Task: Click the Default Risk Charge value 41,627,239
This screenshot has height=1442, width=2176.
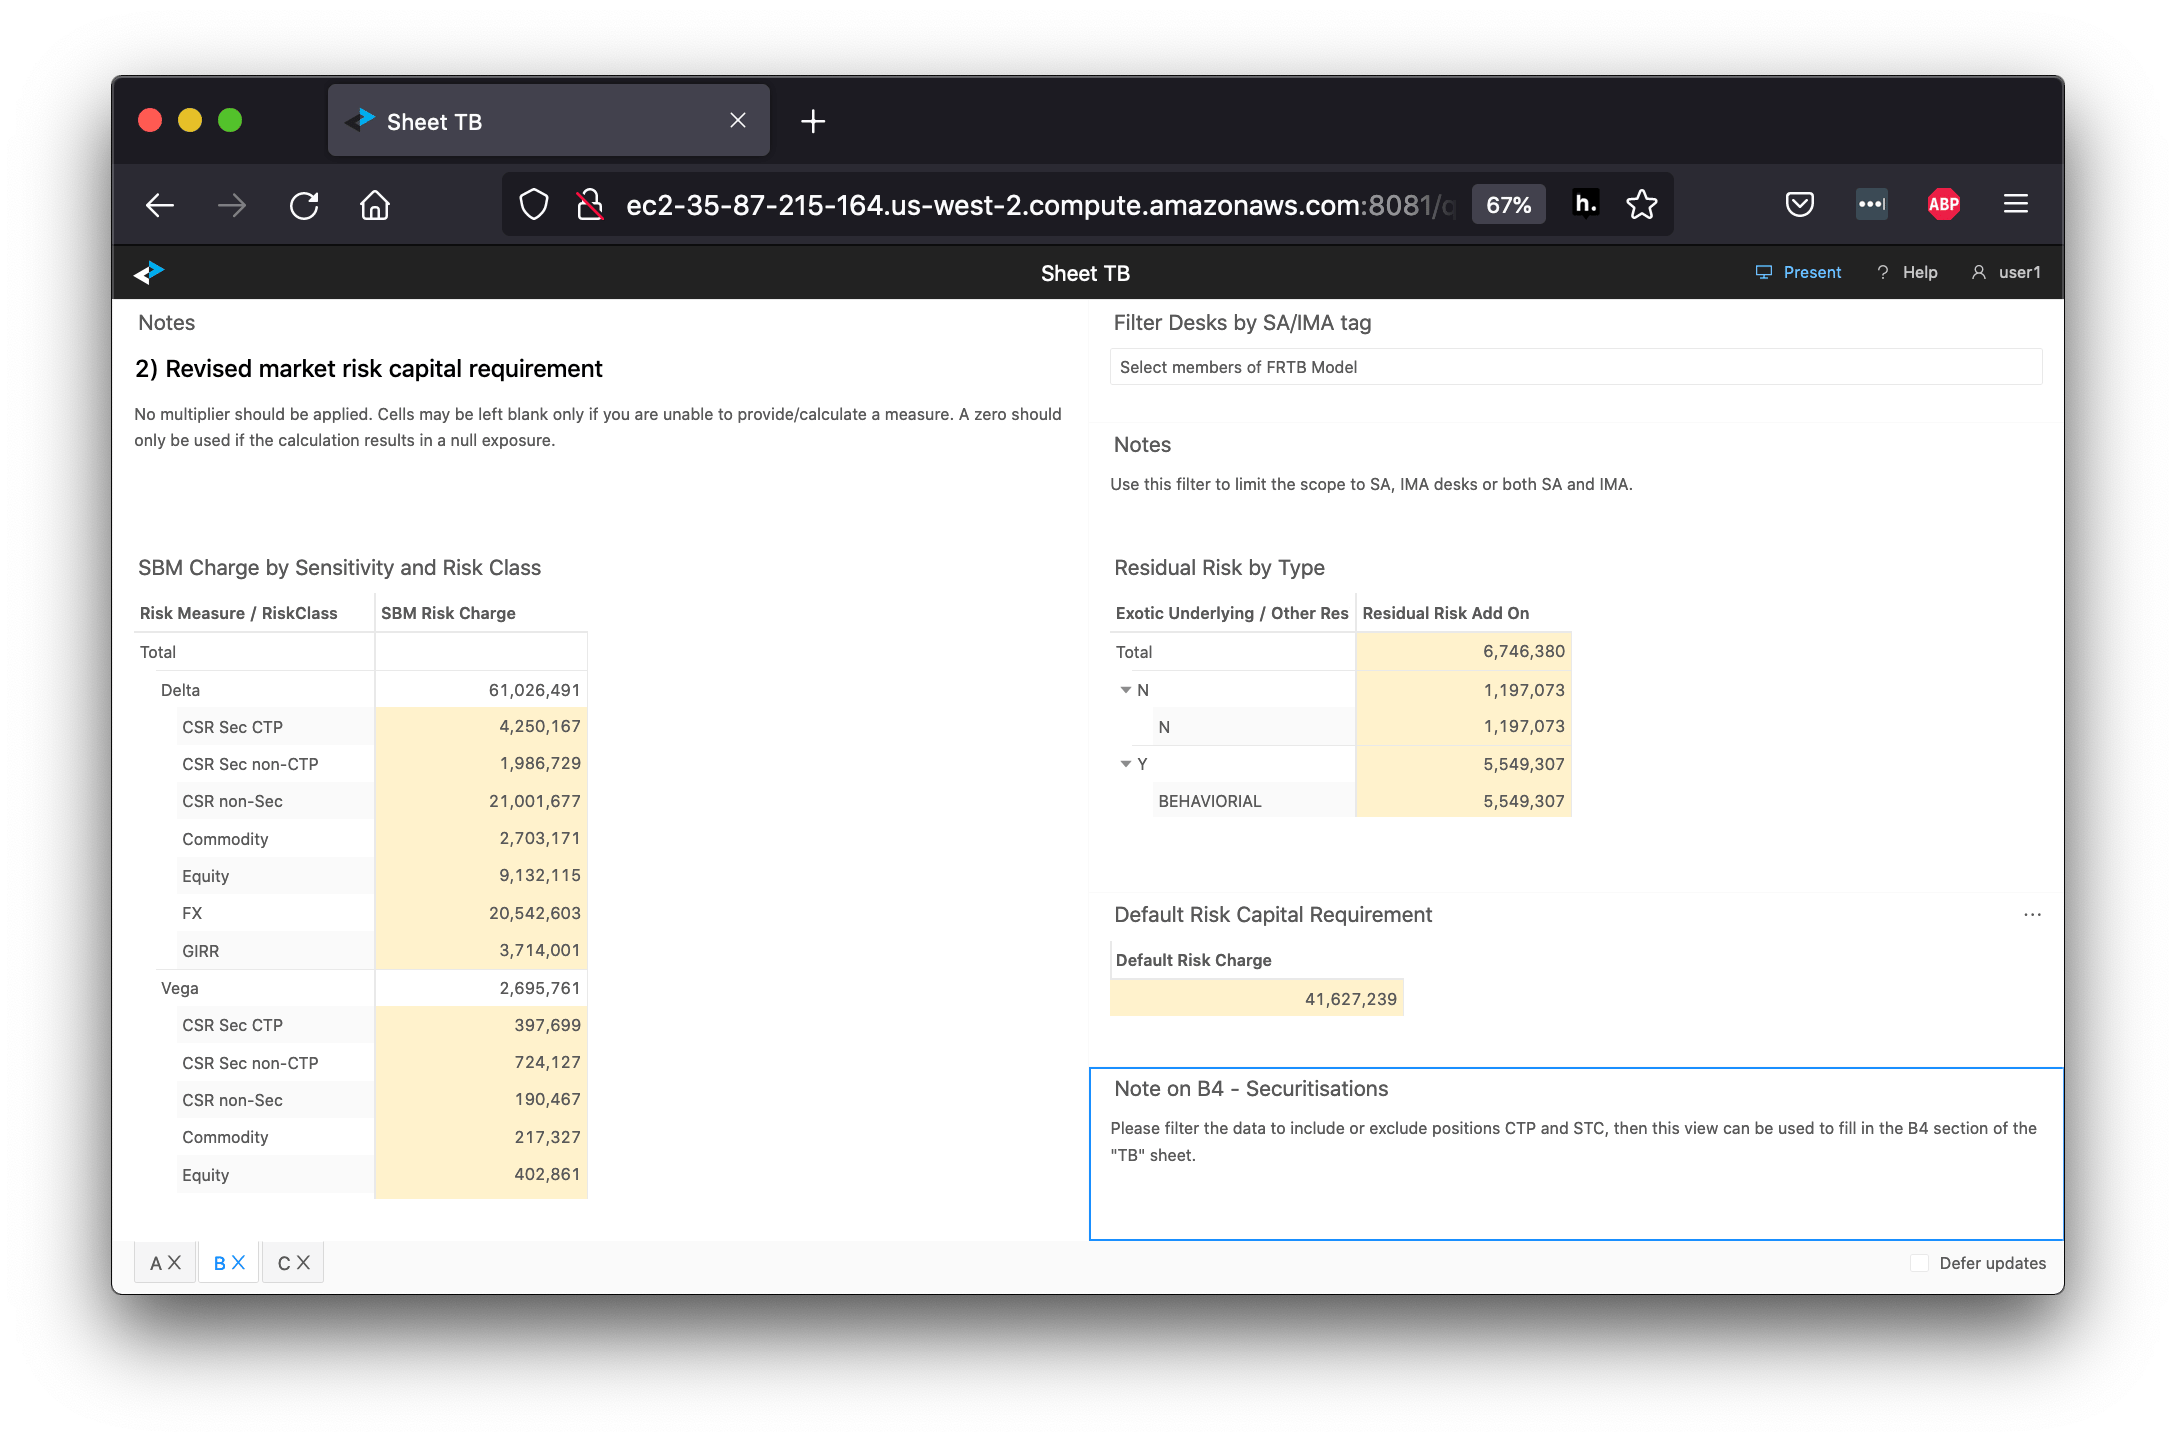Action: click(x=1350, y=999)
